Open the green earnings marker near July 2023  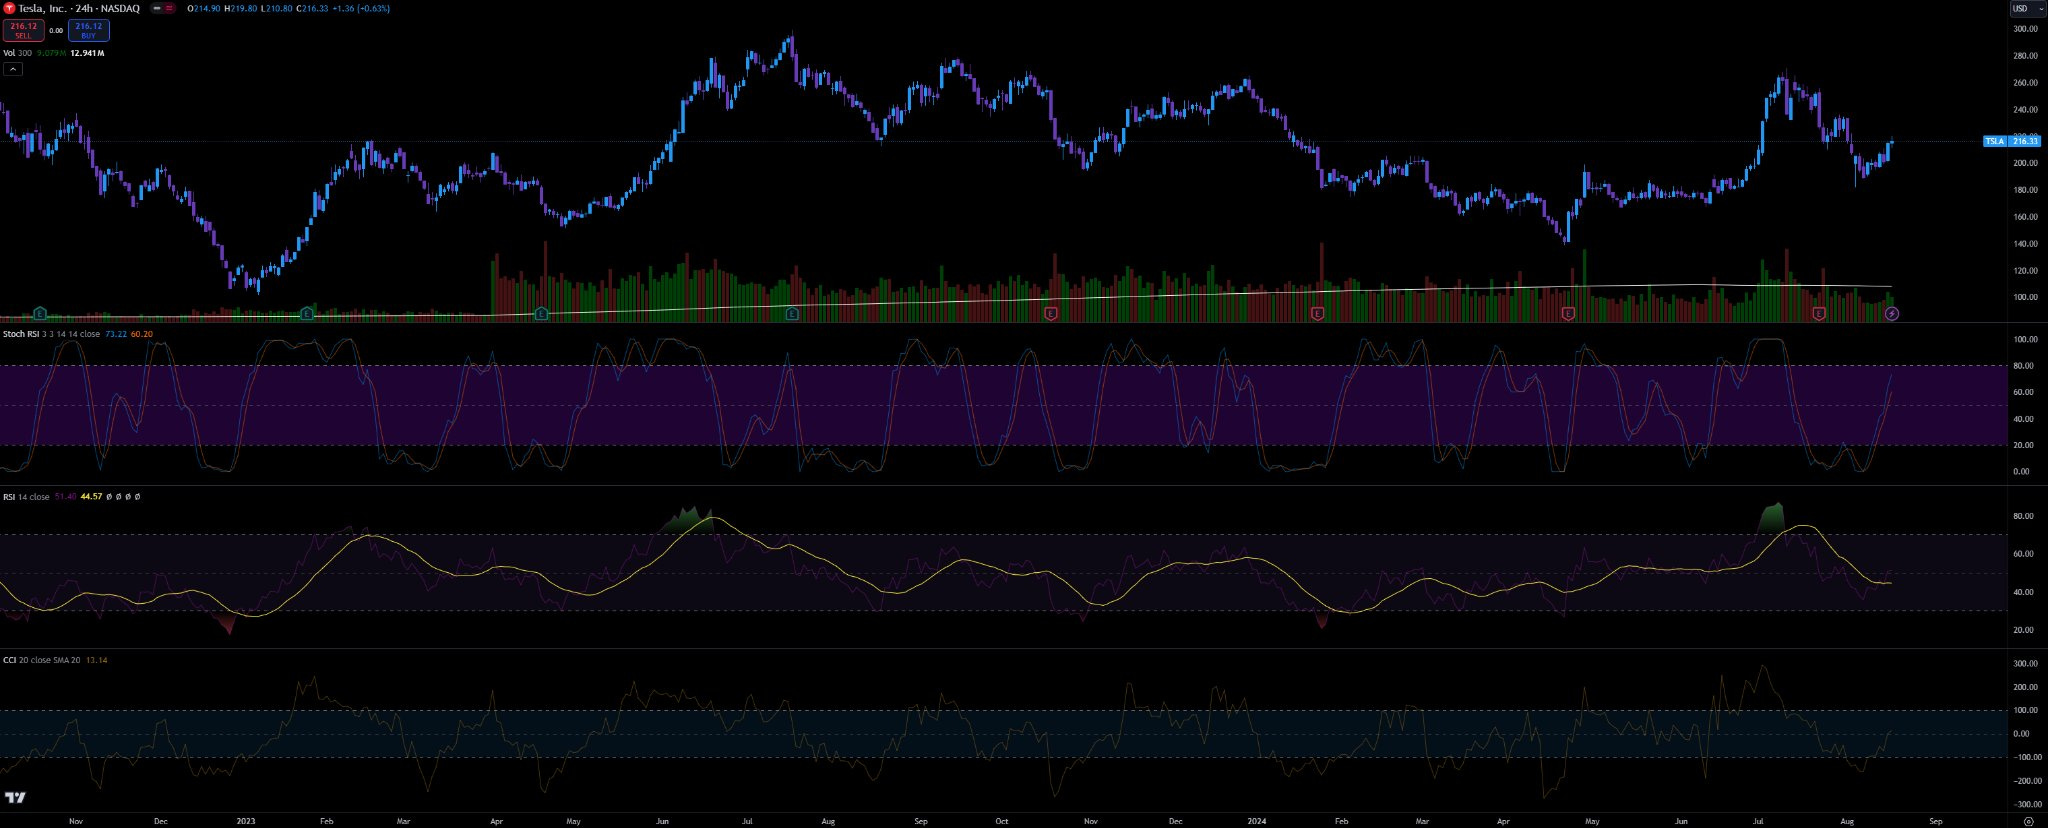click(x=792, y=314)
